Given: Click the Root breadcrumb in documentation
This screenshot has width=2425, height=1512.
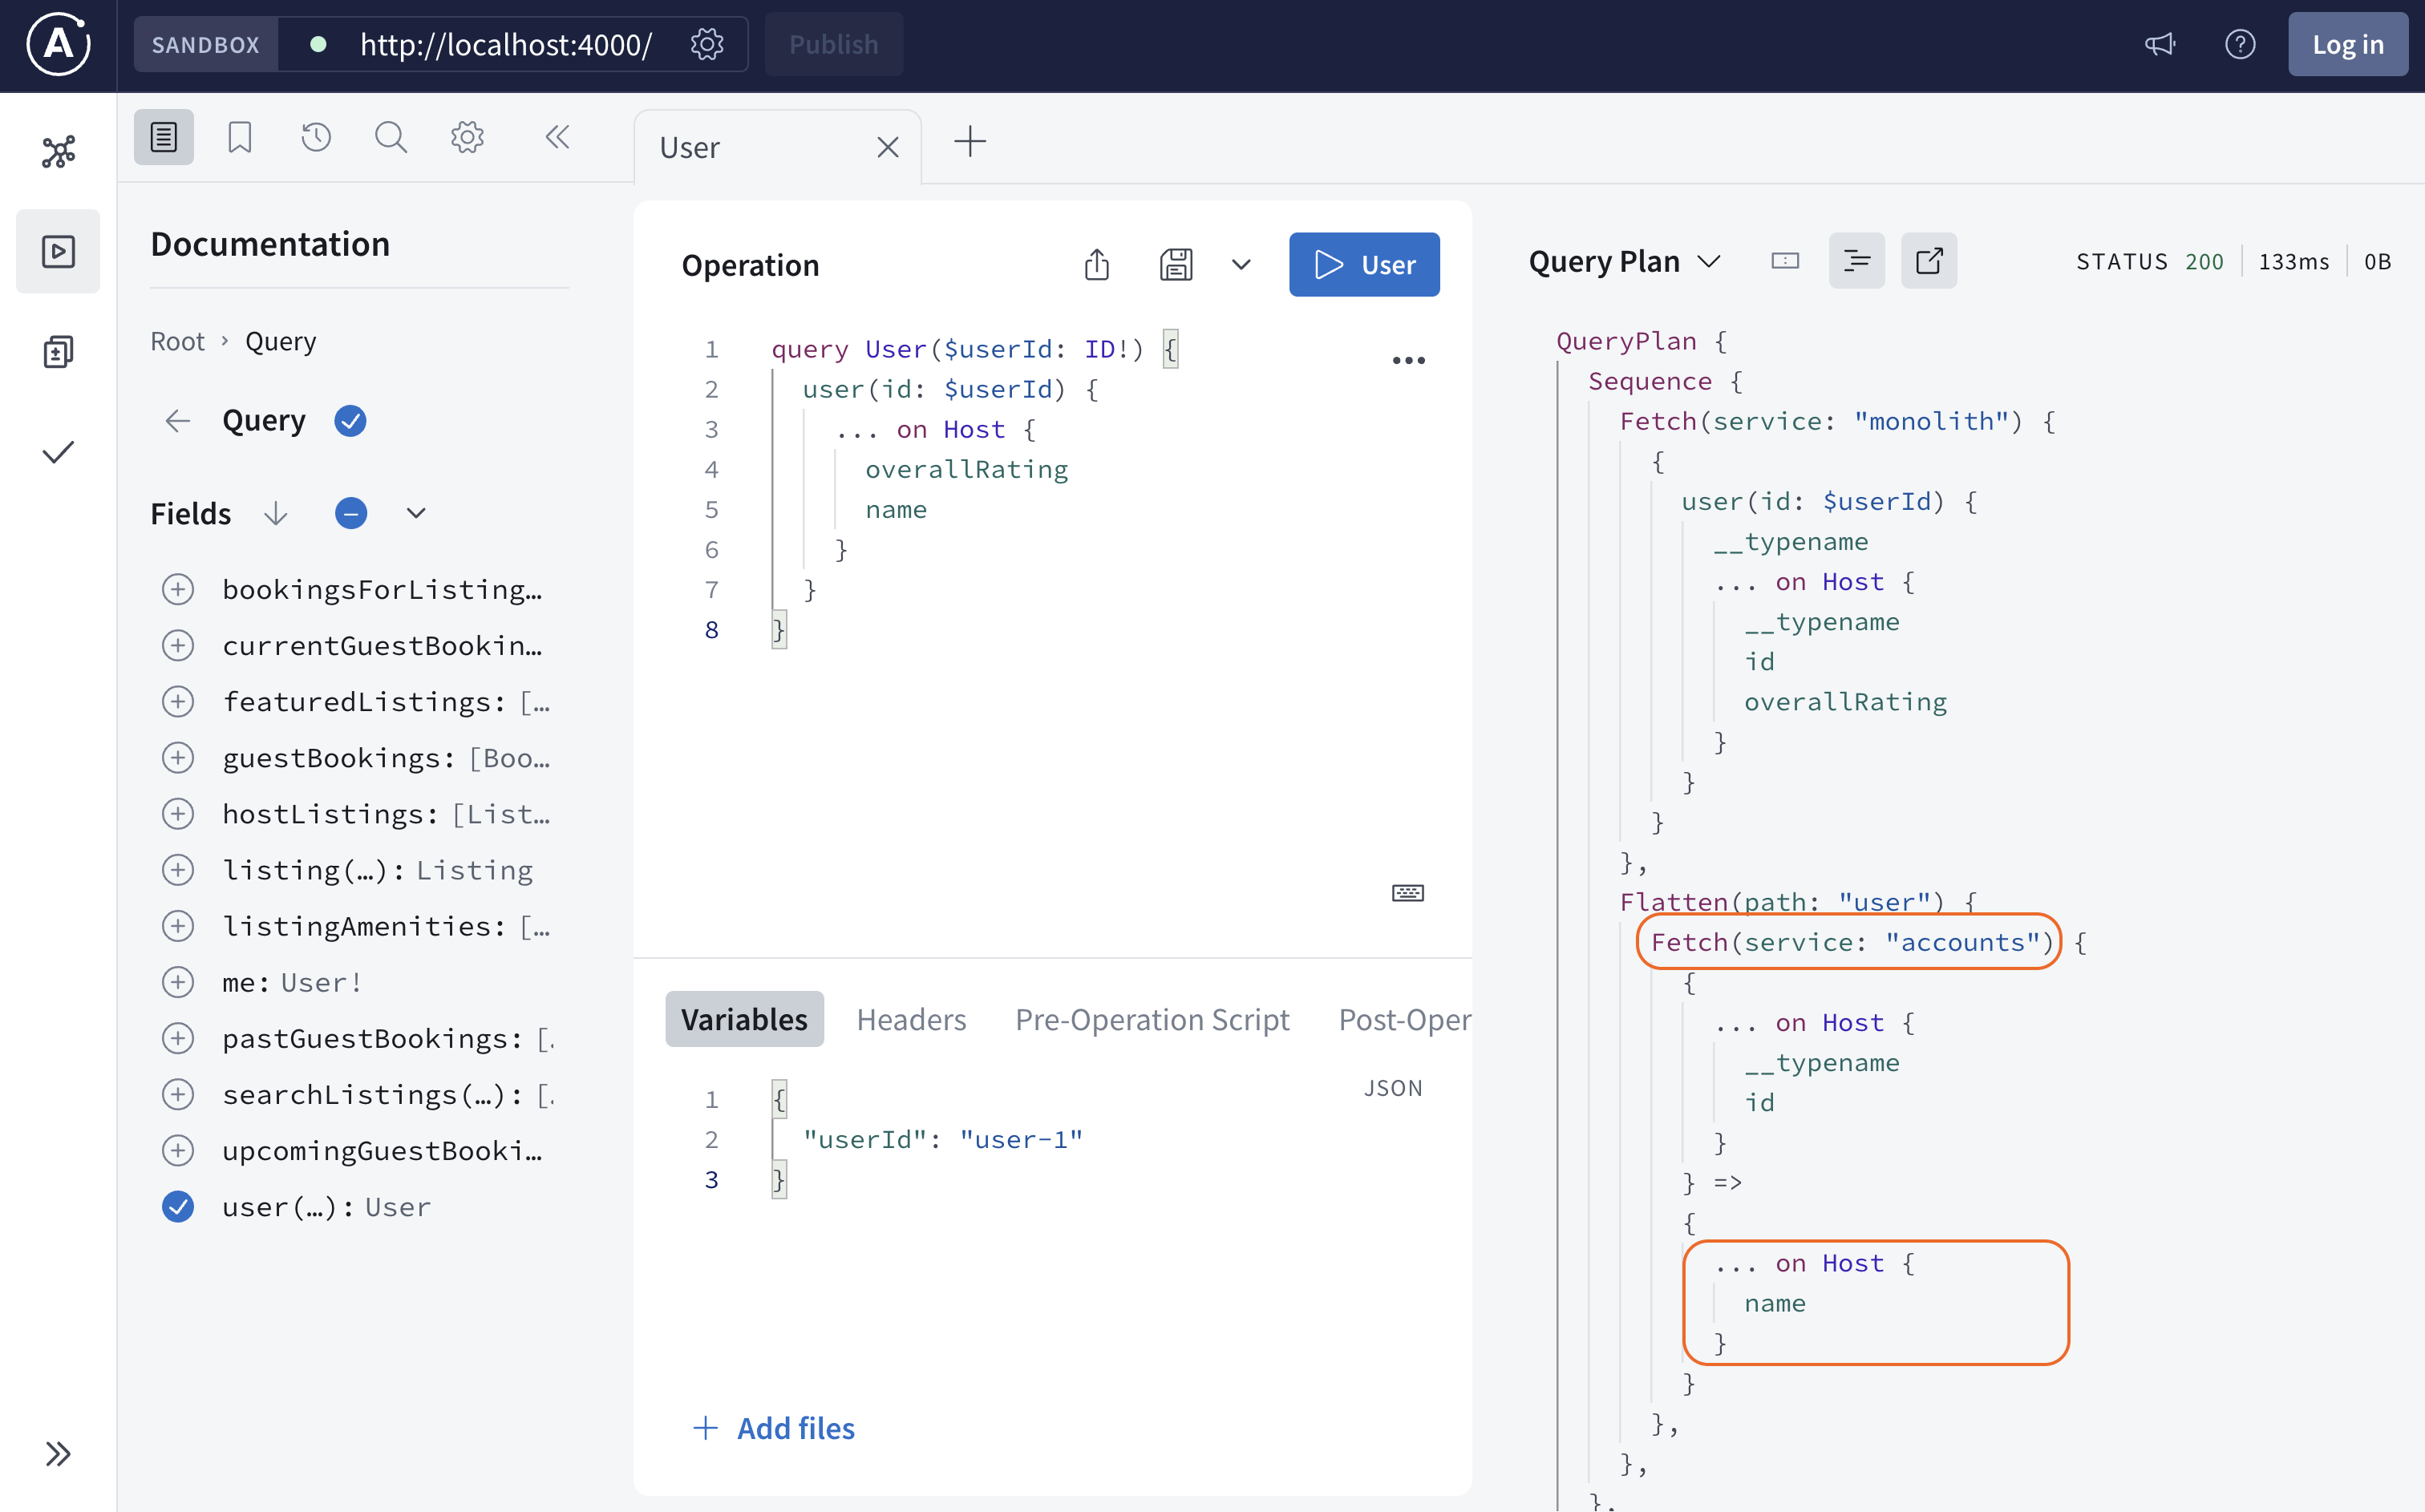Looking at the screenshot, I should [177, 341].
